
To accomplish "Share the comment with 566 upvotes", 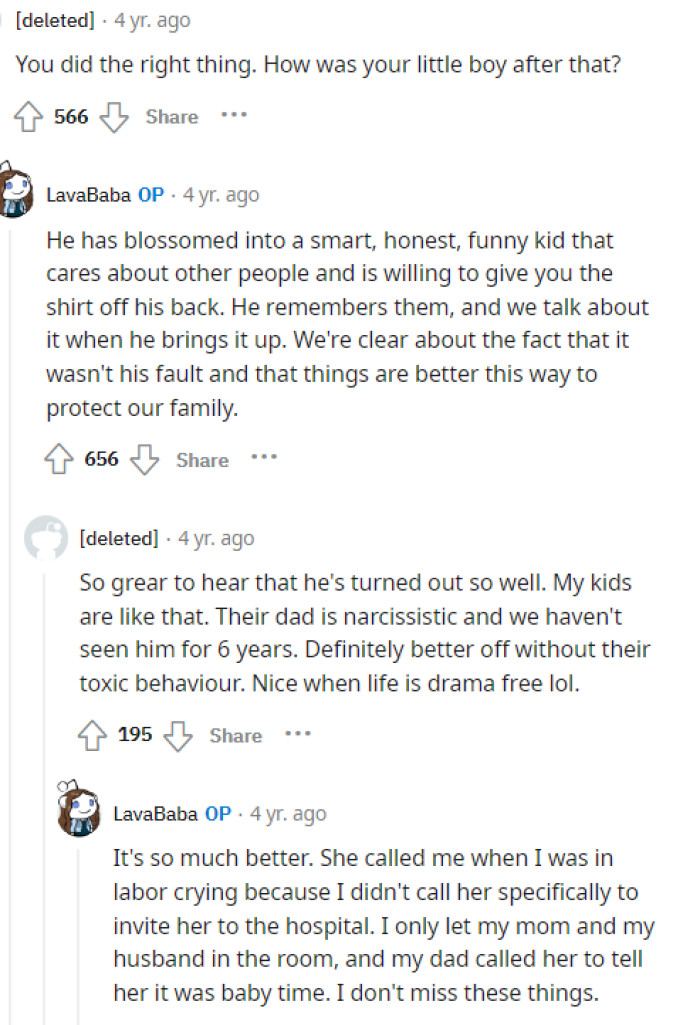I will tap(170, 116).
